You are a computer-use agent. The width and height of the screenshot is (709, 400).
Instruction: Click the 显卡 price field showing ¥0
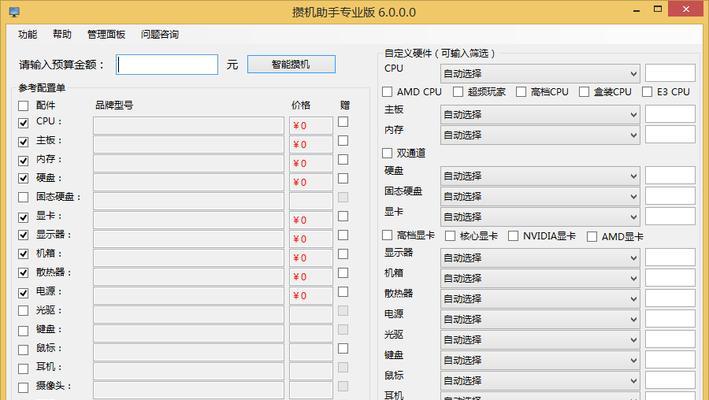(311, 220)
